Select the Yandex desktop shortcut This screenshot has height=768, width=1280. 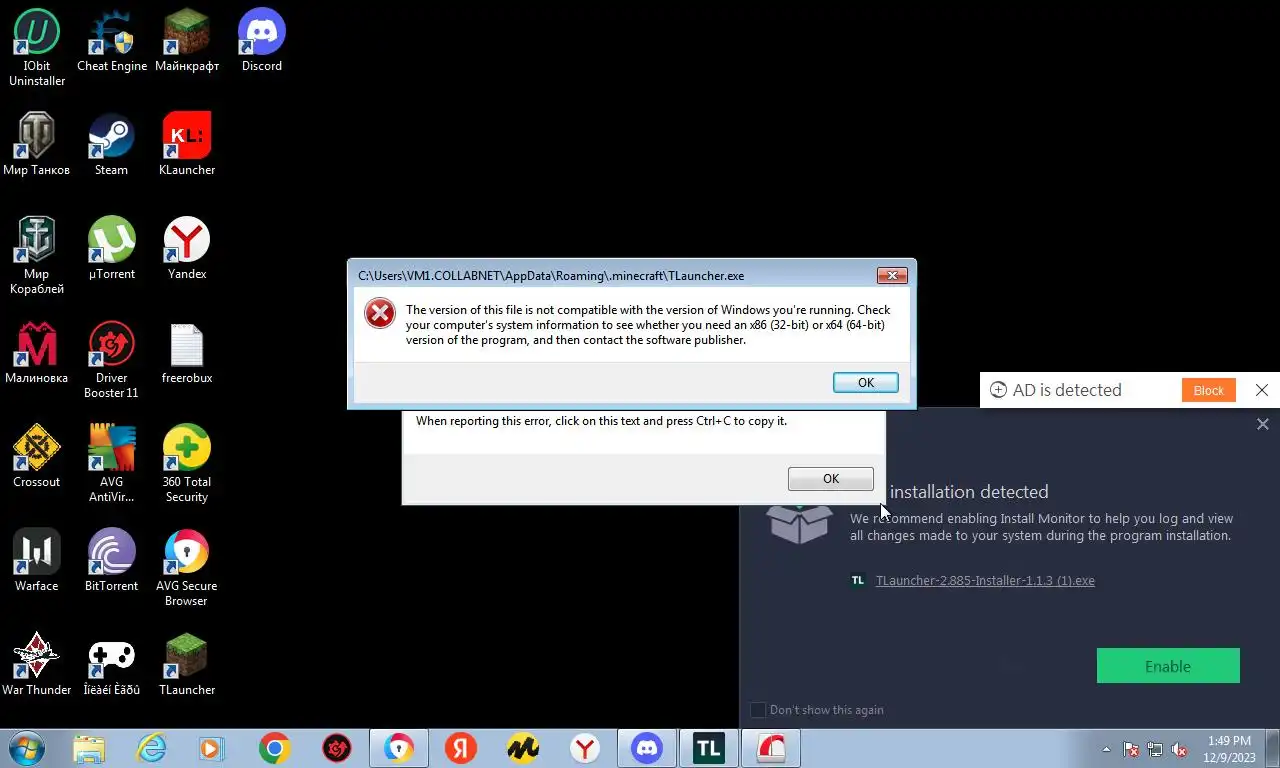point(187,248)
